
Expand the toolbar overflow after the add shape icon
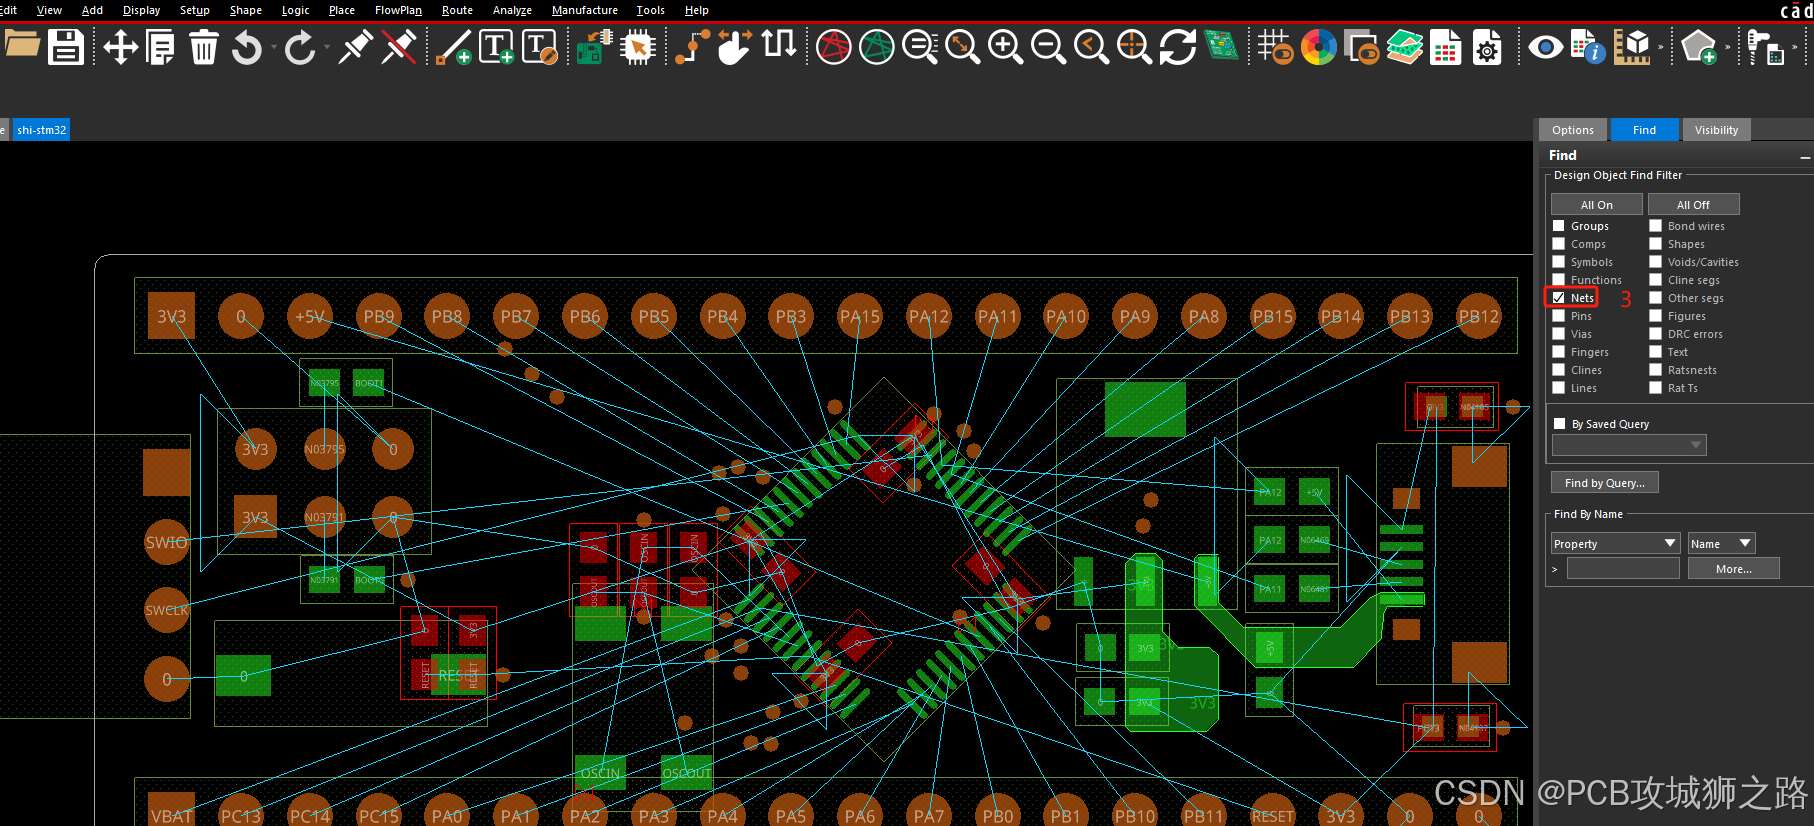pos(1726,47)
